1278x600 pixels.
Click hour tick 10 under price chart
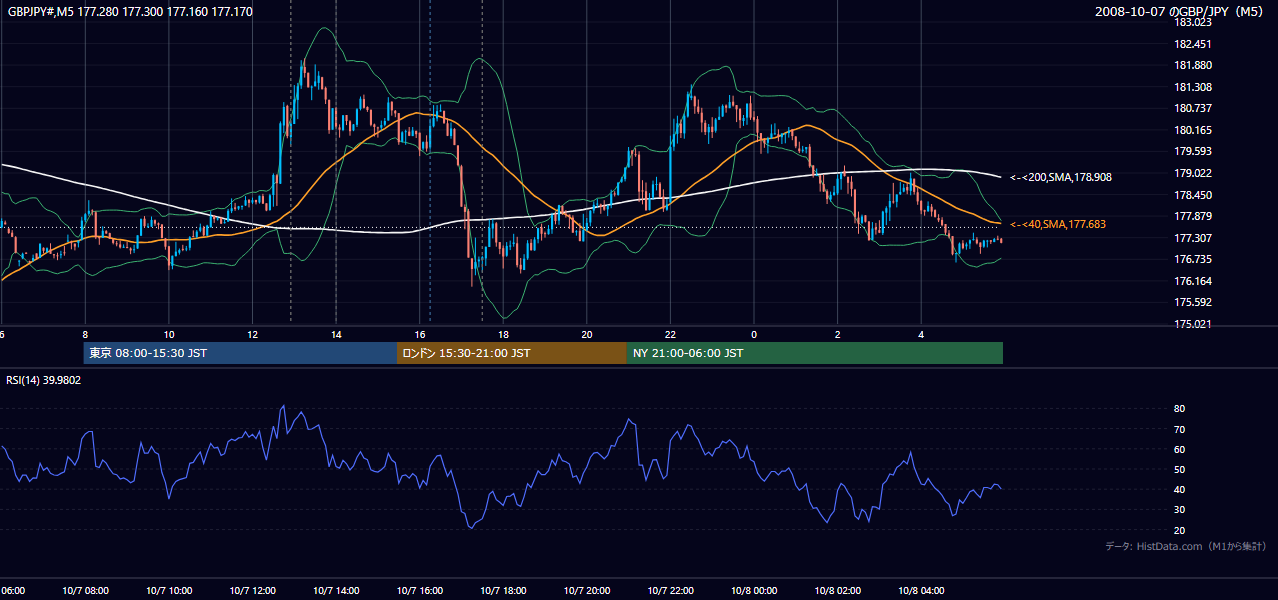(169, 334)
